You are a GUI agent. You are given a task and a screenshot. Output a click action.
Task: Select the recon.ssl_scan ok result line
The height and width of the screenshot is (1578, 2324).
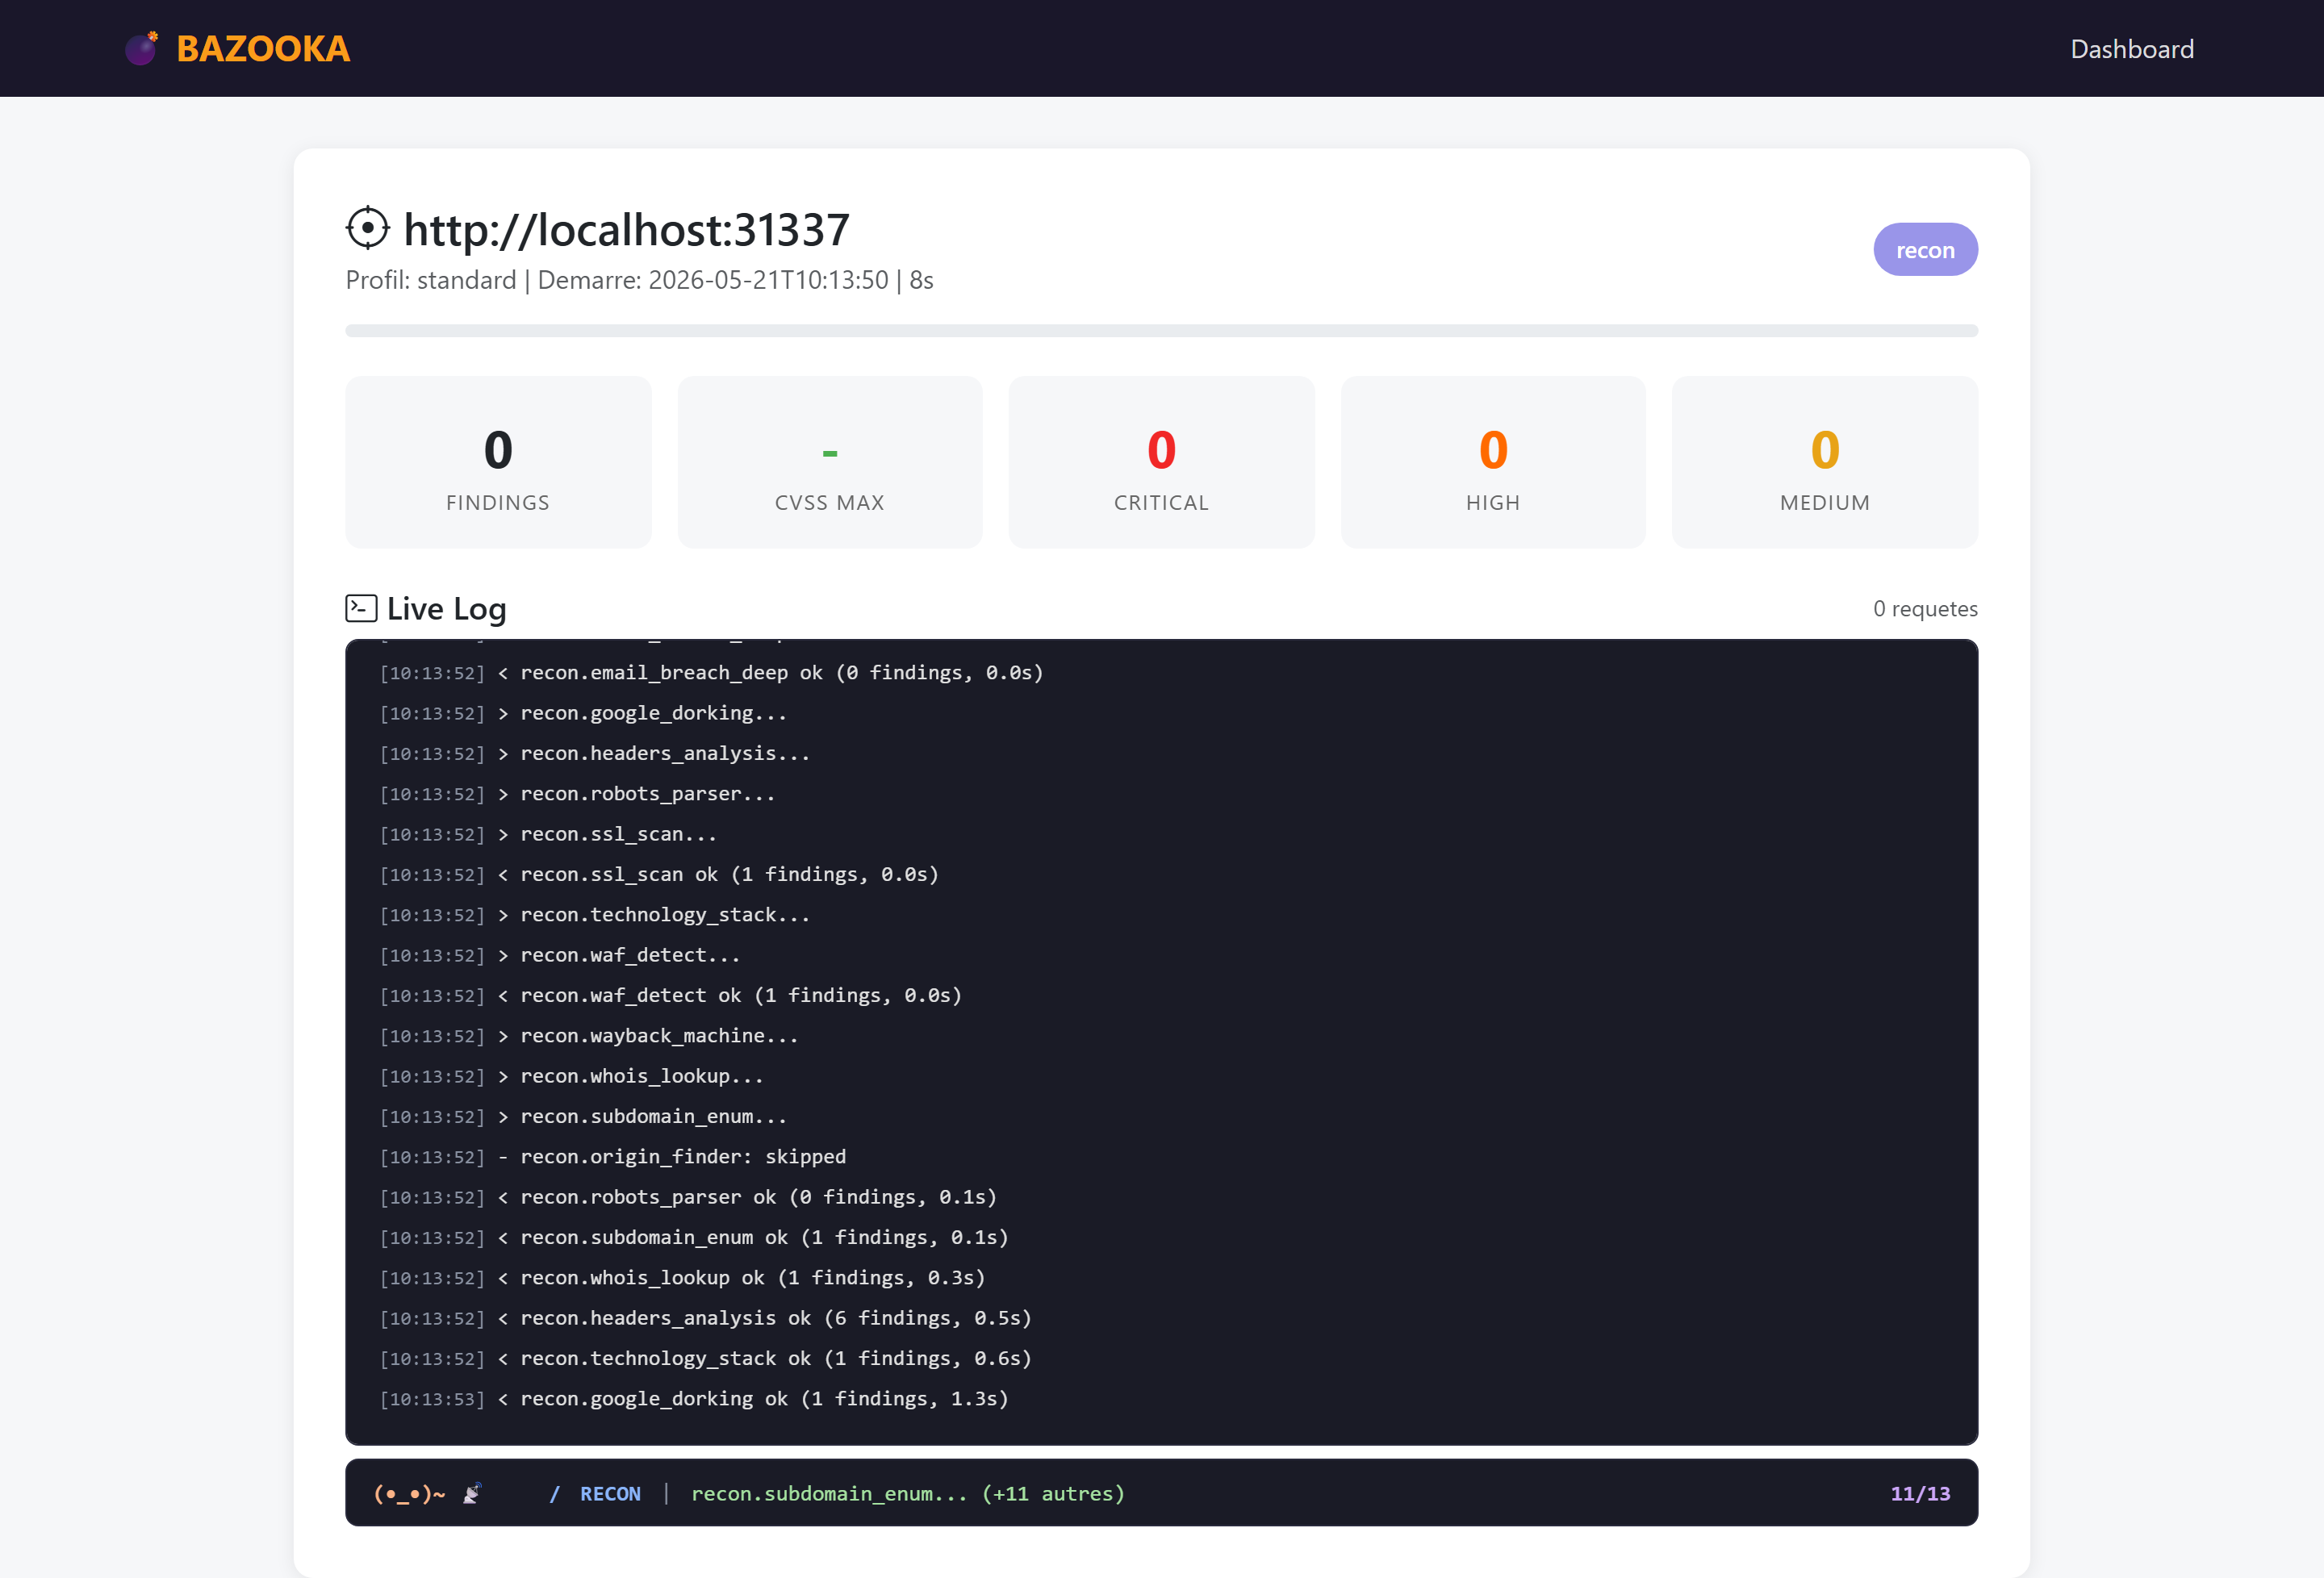click(659, 875)
